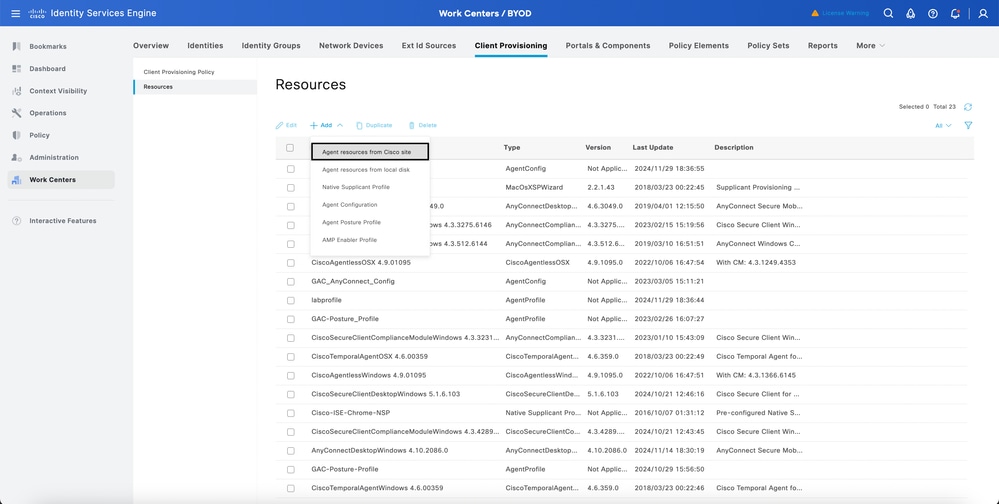Sort by the Type column header
The height and width of the screenshot is (504, 999).
click(512, 148)
